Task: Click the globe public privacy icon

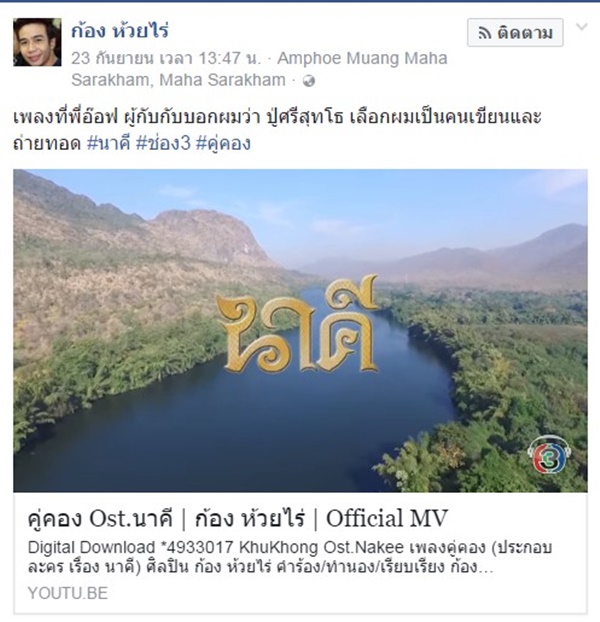Action: (x=309, y=81)
